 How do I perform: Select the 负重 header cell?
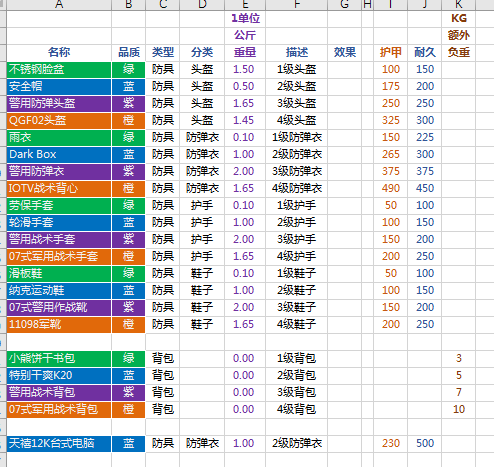pyautogui.click(x=459, y=53)
